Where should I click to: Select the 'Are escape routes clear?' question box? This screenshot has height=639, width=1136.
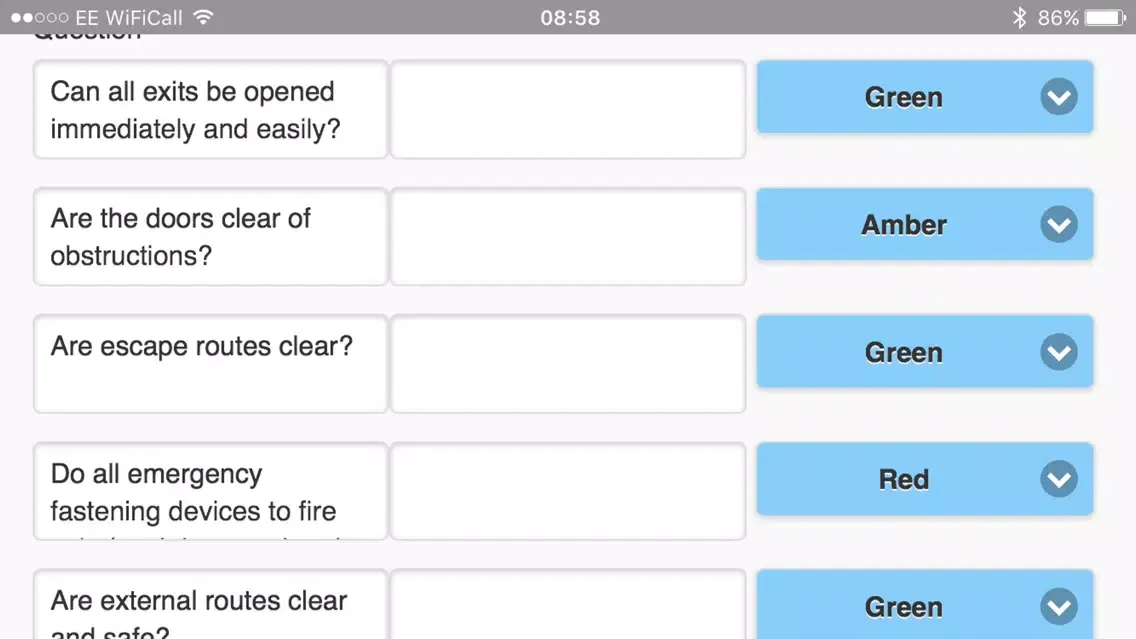(x=210, y=363)
